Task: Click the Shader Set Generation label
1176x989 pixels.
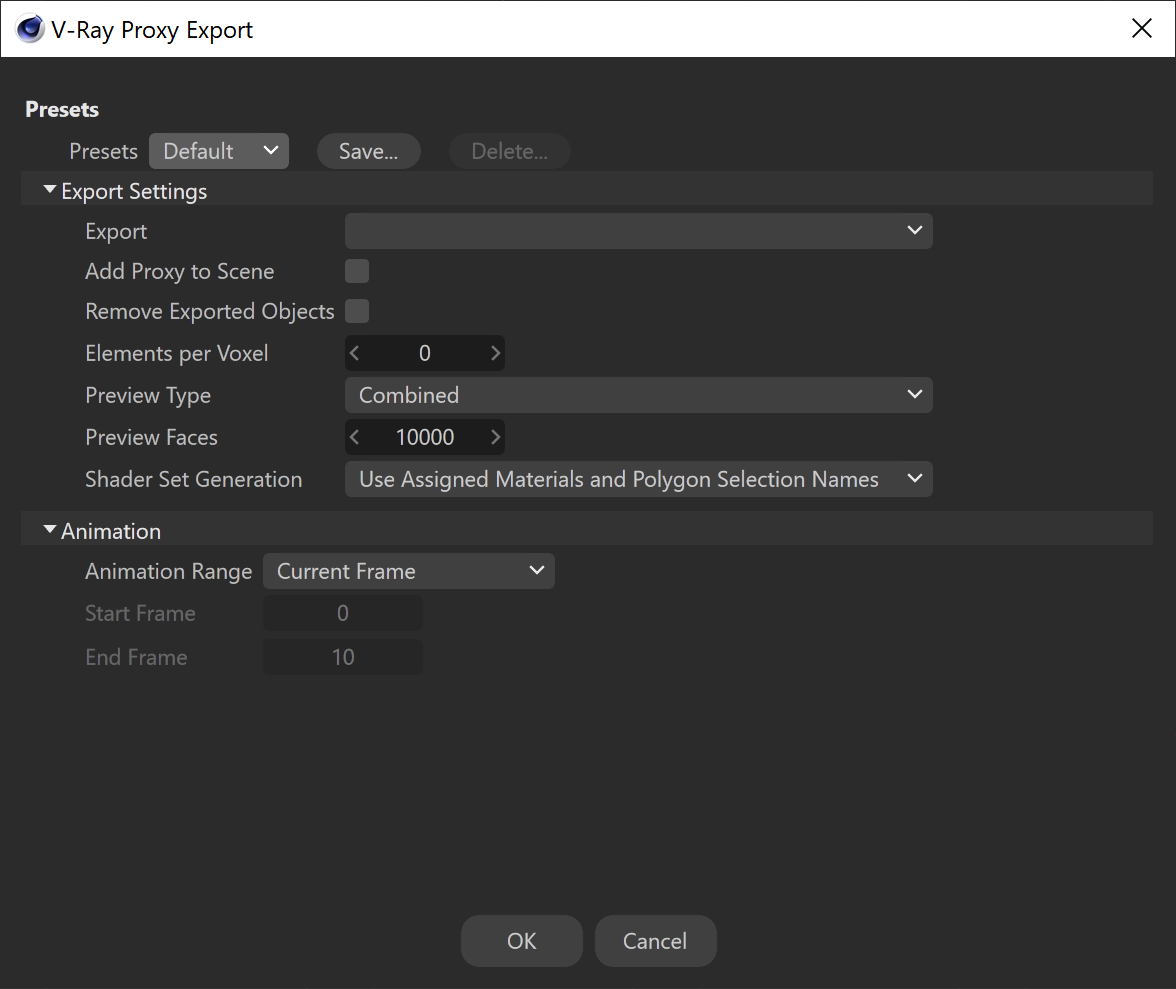Action: pyautogui.click(x=194, y=479)
